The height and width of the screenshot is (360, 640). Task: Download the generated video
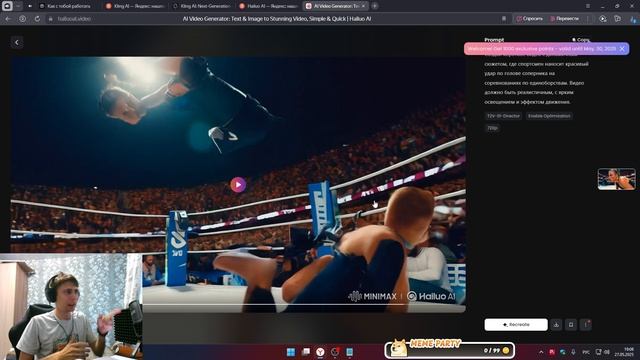(x=556, y=324)
